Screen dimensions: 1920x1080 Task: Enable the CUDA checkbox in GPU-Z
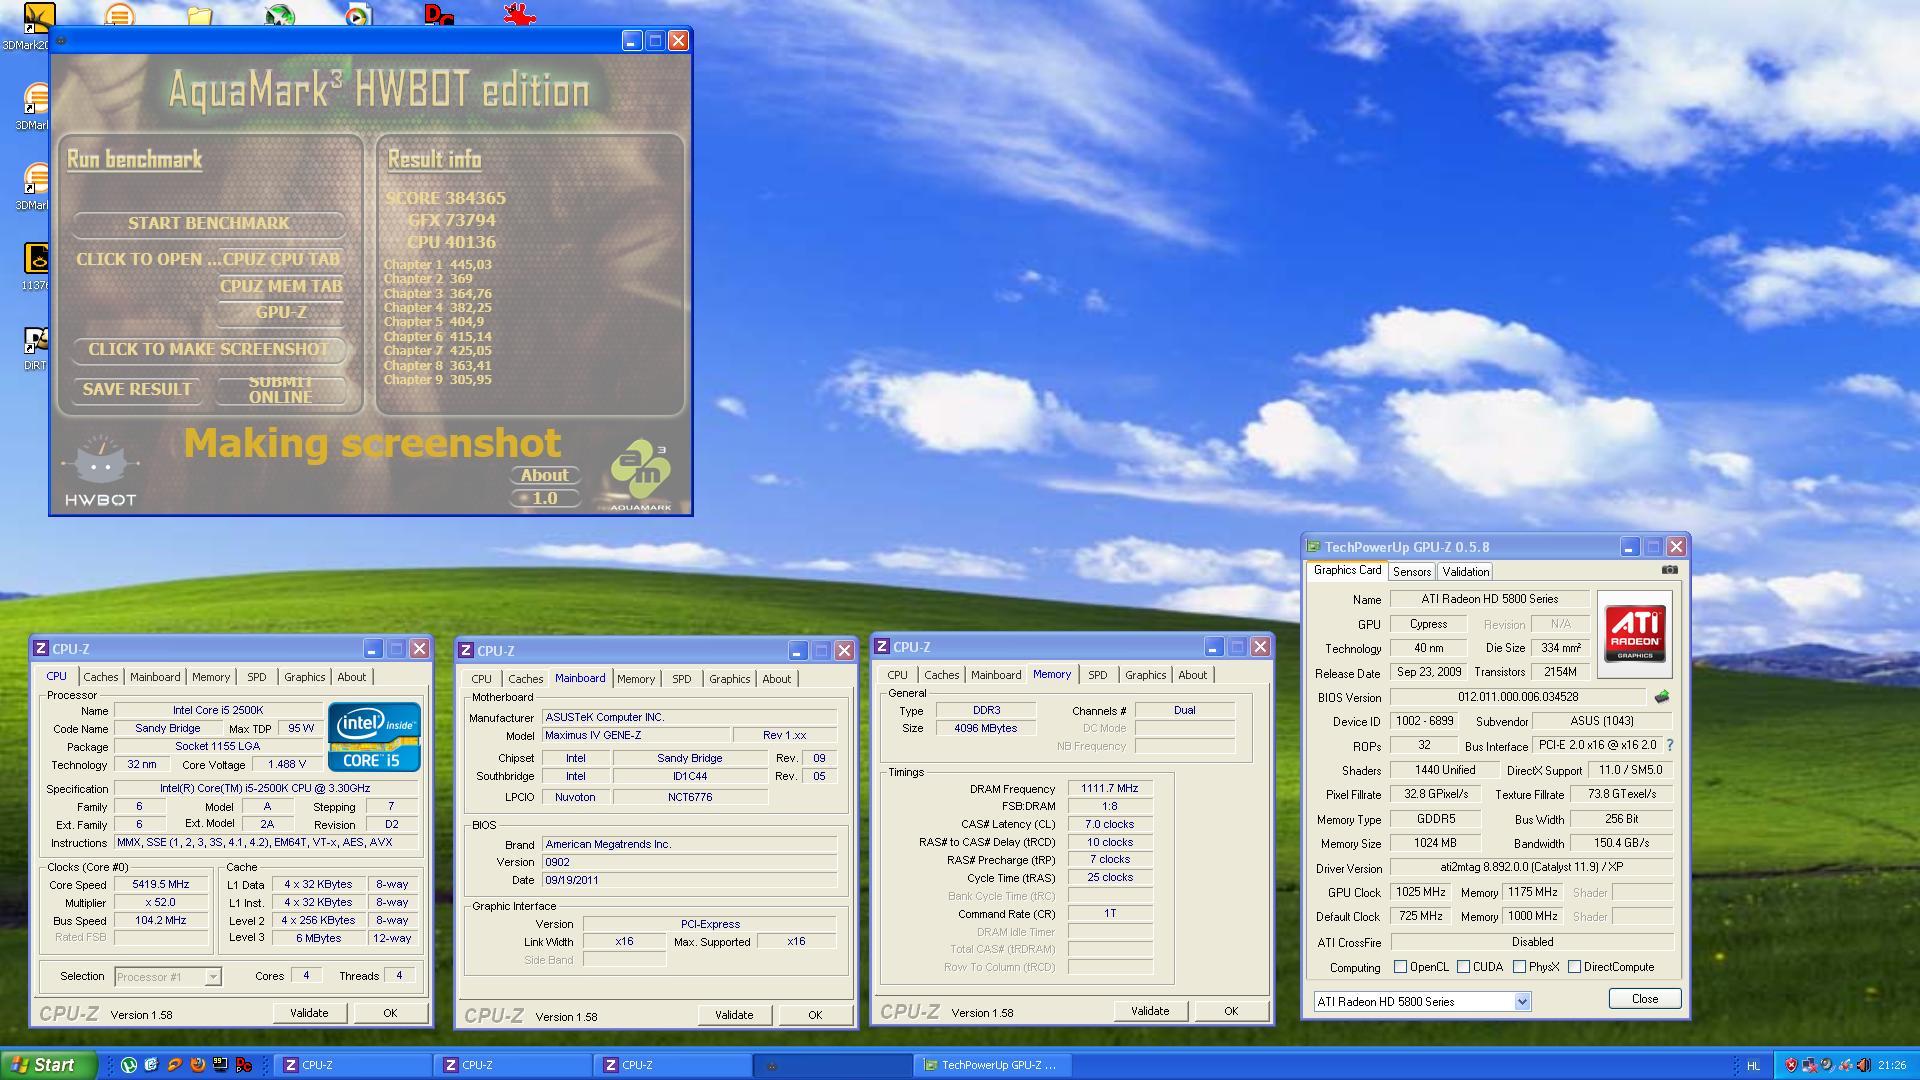coord(1463,967)
